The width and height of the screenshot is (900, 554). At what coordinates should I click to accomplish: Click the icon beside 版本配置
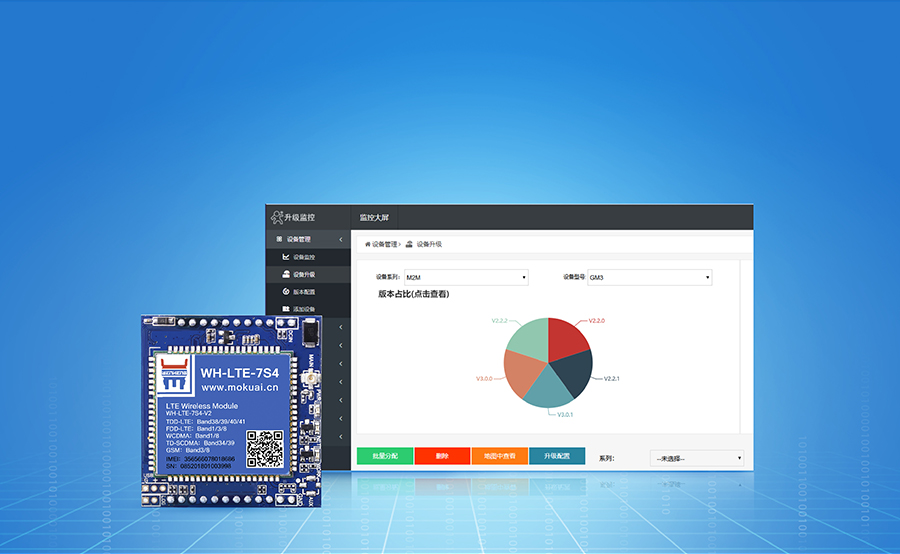[x=286, y=292]
